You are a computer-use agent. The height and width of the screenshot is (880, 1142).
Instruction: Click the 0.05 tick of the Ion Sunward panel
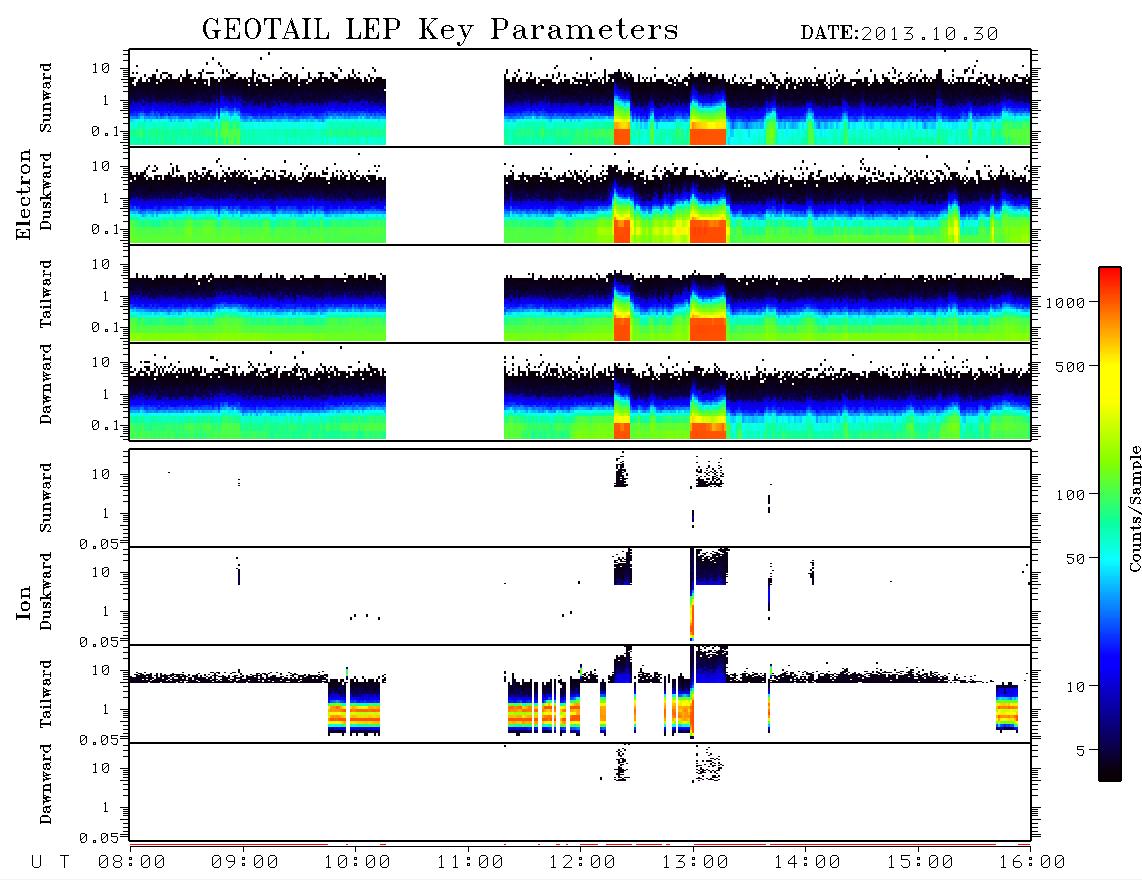[x=99, y=543]
